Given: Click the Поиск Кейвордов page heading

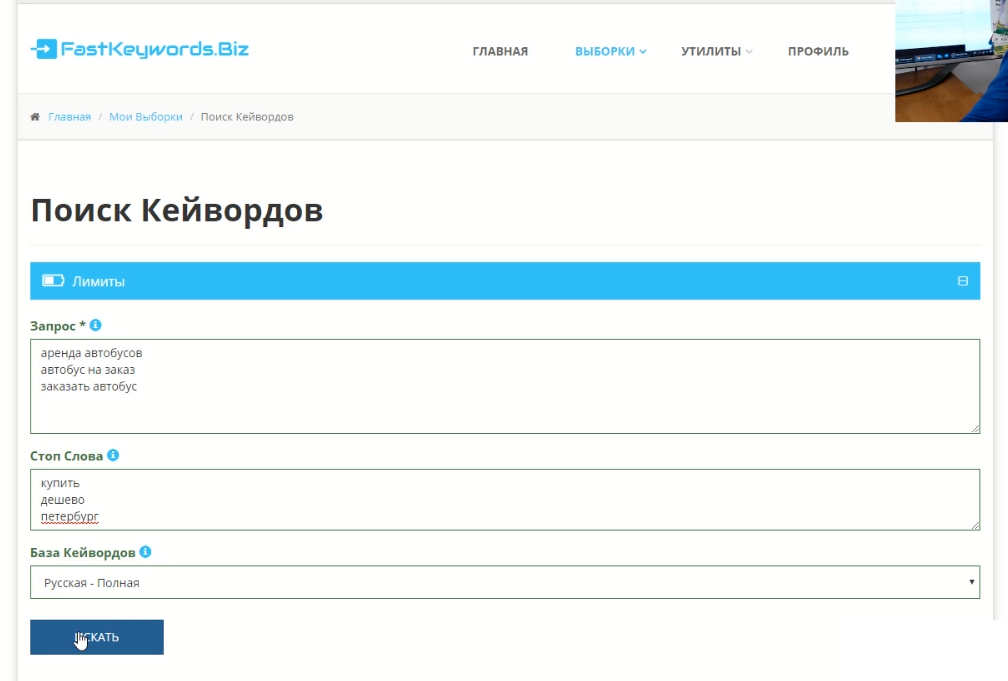Looking at the screenshot, I should pyautogui.click(x=177, y=210).
